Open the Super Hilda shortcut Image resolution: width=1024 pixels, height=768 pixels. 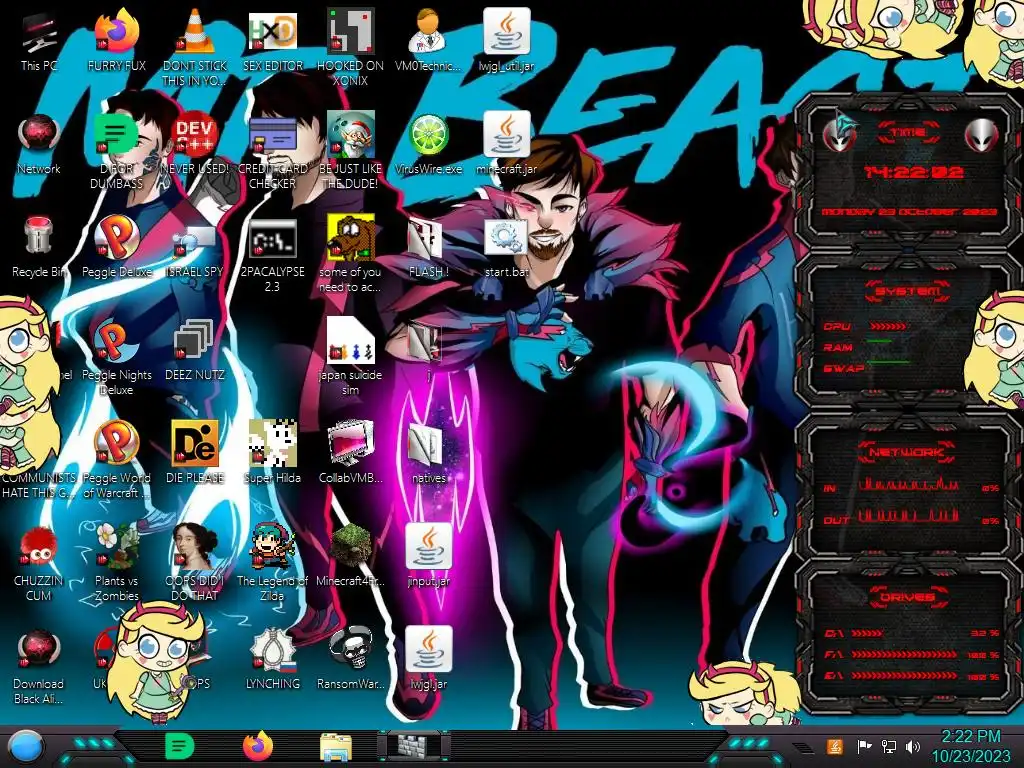273,453
